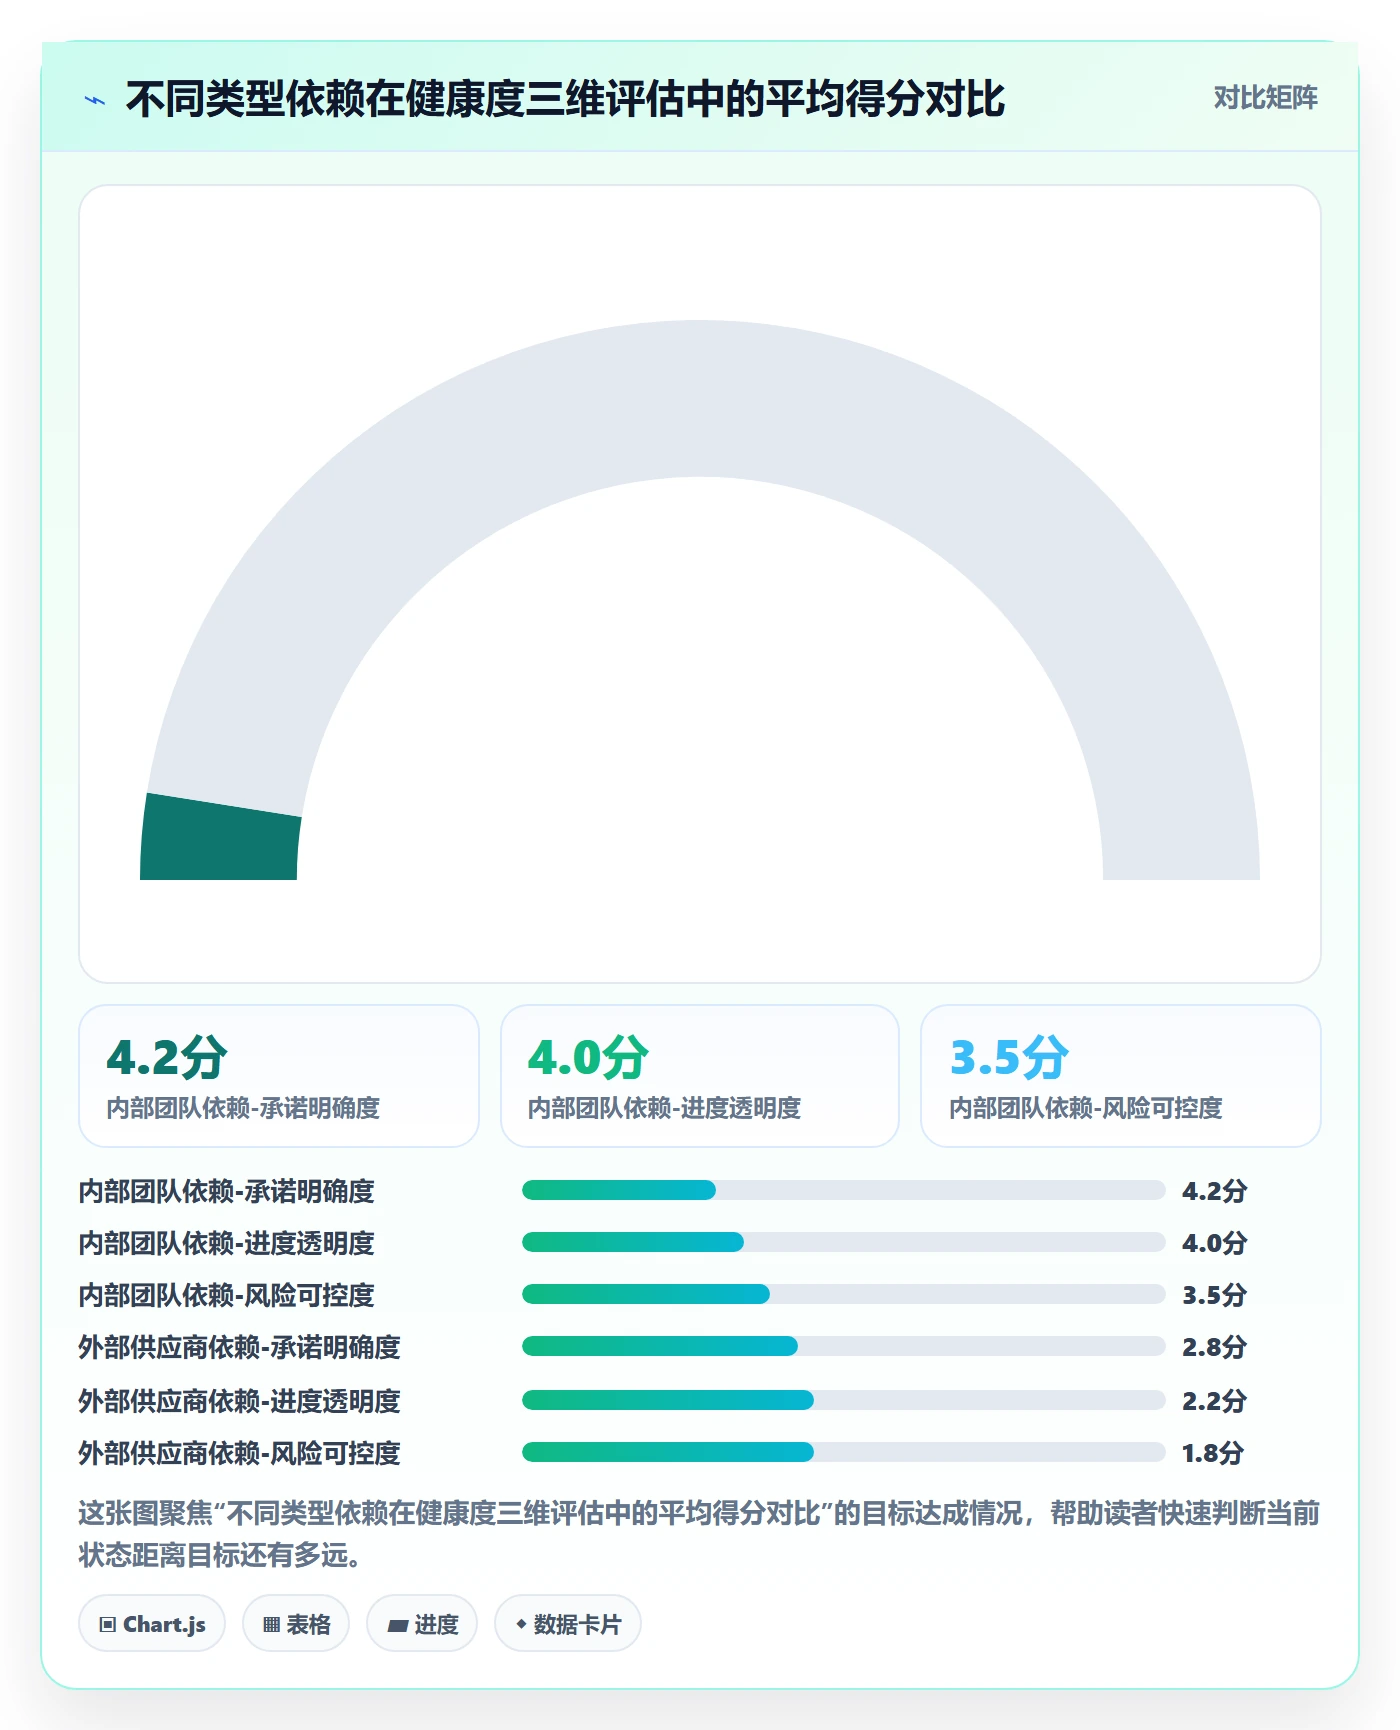
Task: Click the chart title 不同类型依赖在健康度三维评估
Action: tap(565, 99)
